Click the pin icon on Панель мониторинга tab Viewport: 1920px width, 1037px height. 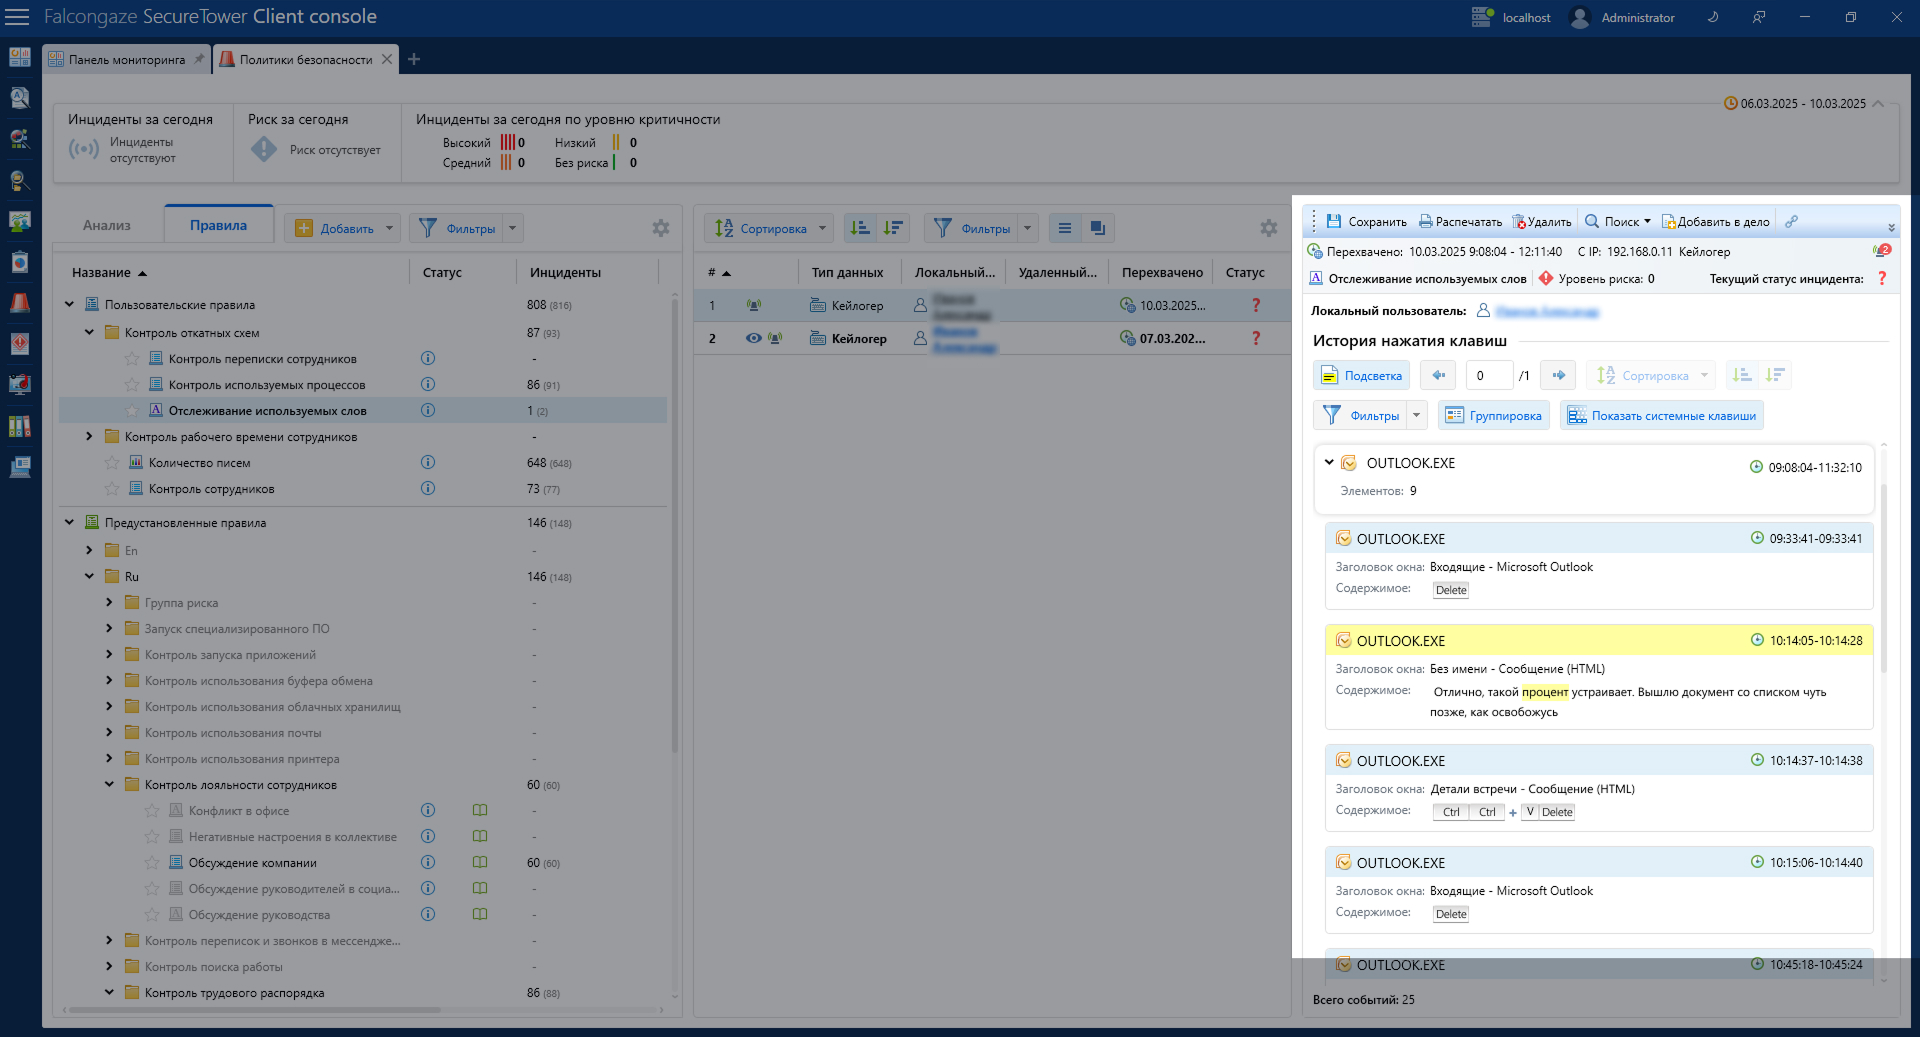[x=198, y=59]
